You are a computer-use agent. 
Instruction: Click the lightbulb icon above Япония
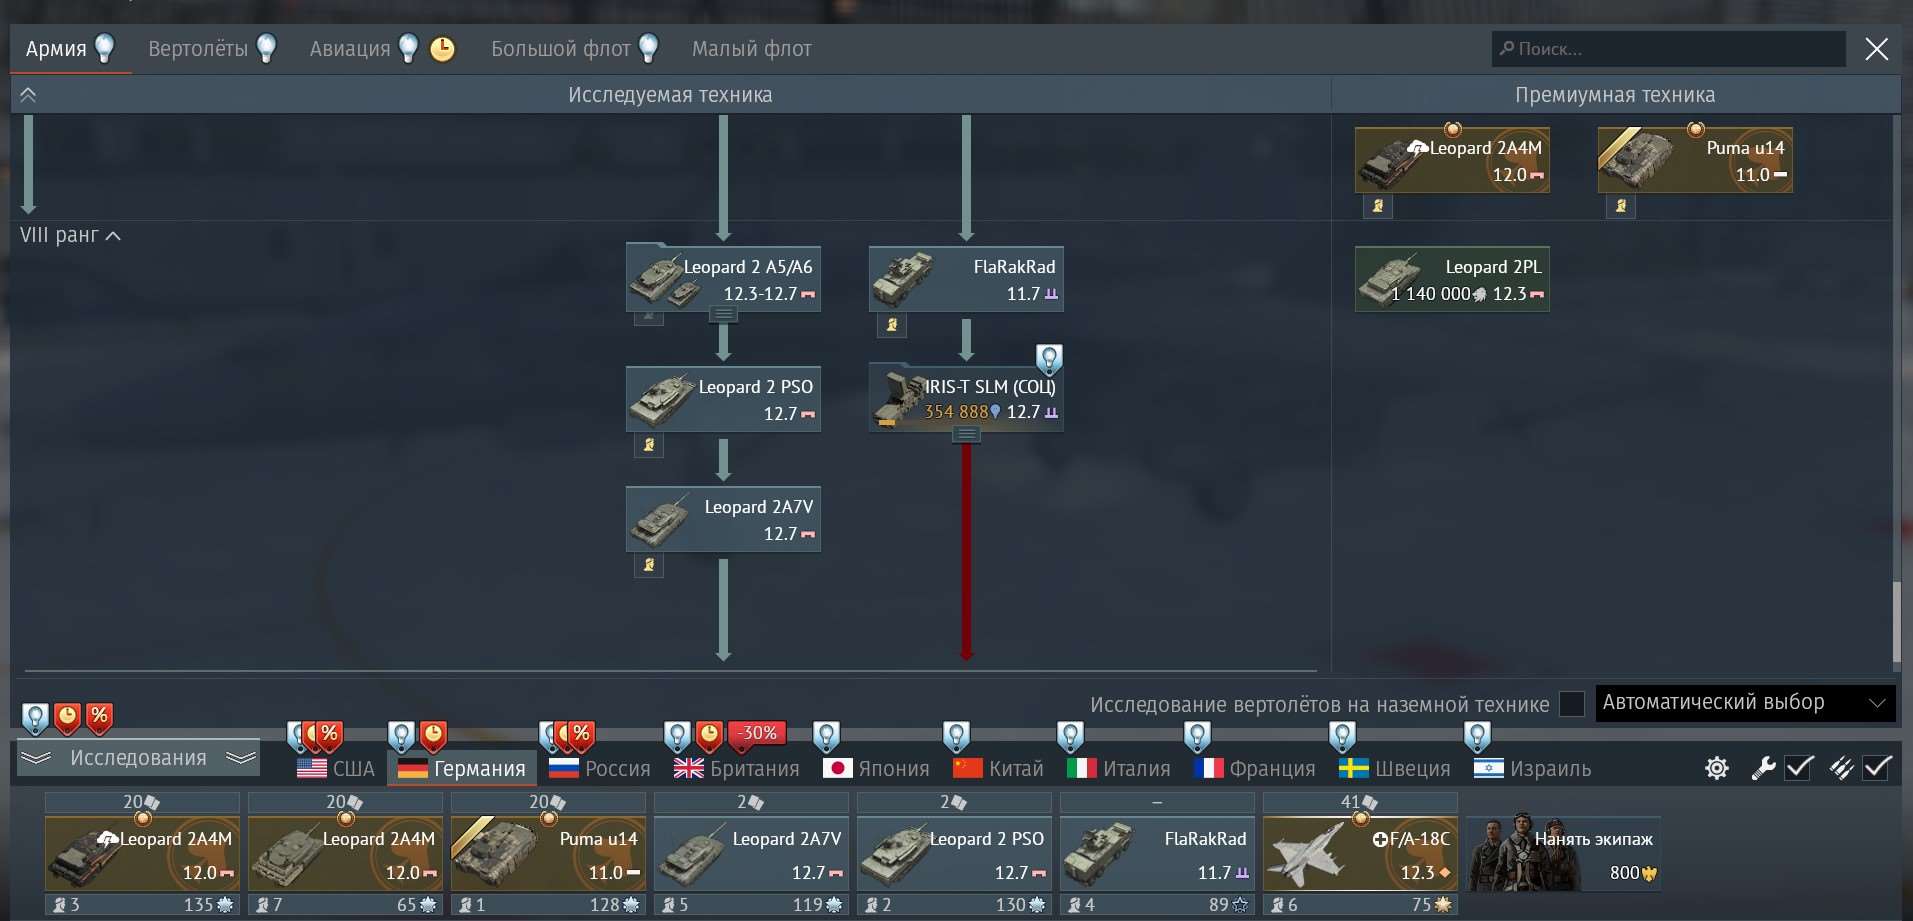[826, 735]
